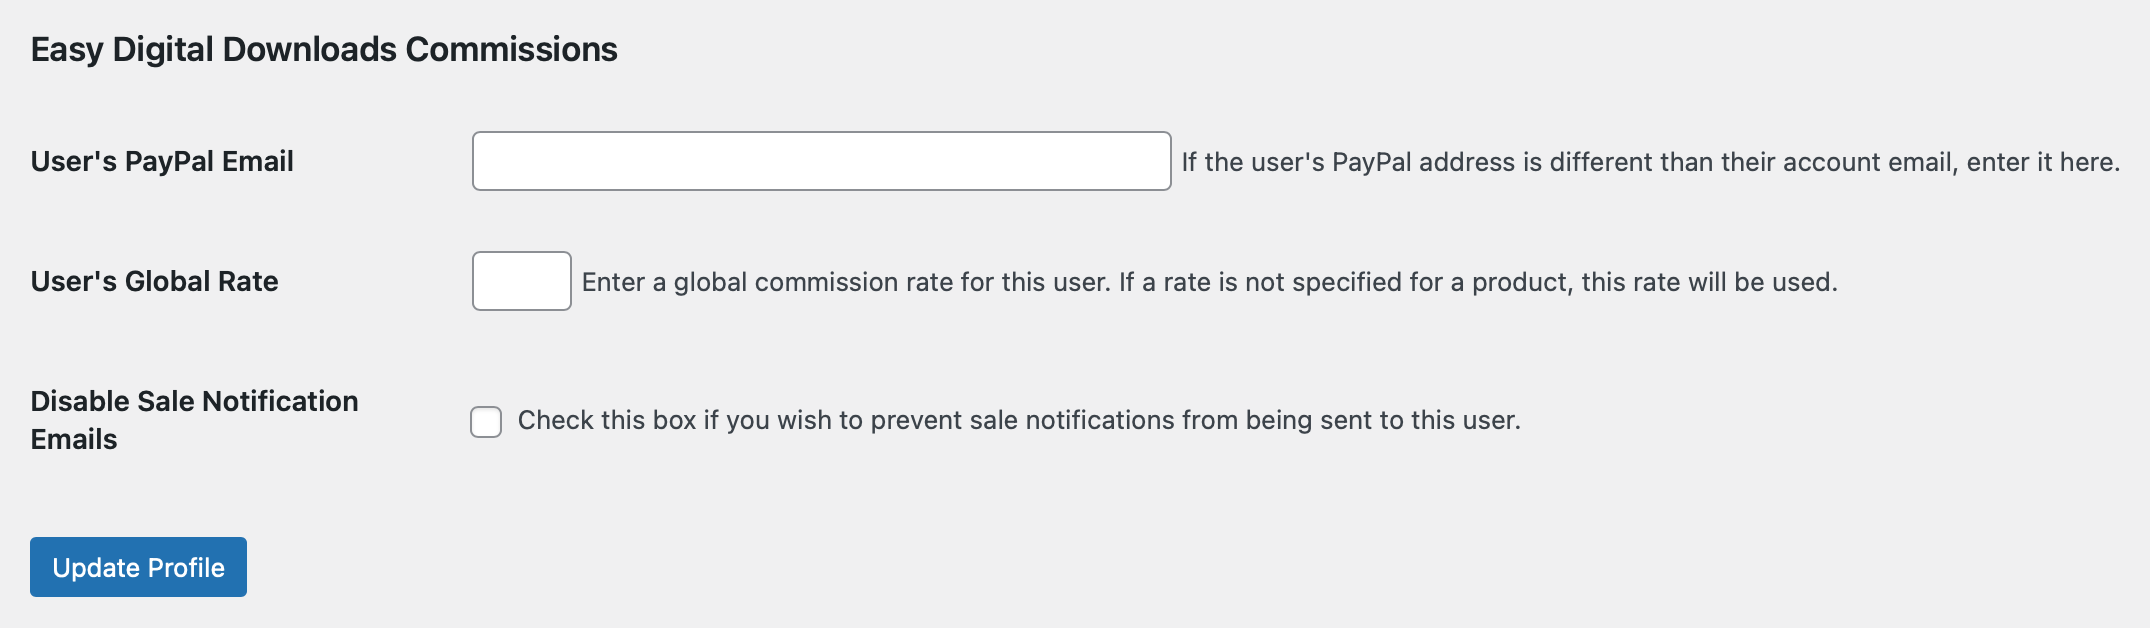Click the Easy Digital Downloads Commissions heading
2150x628 pixels.
[324, 49]
